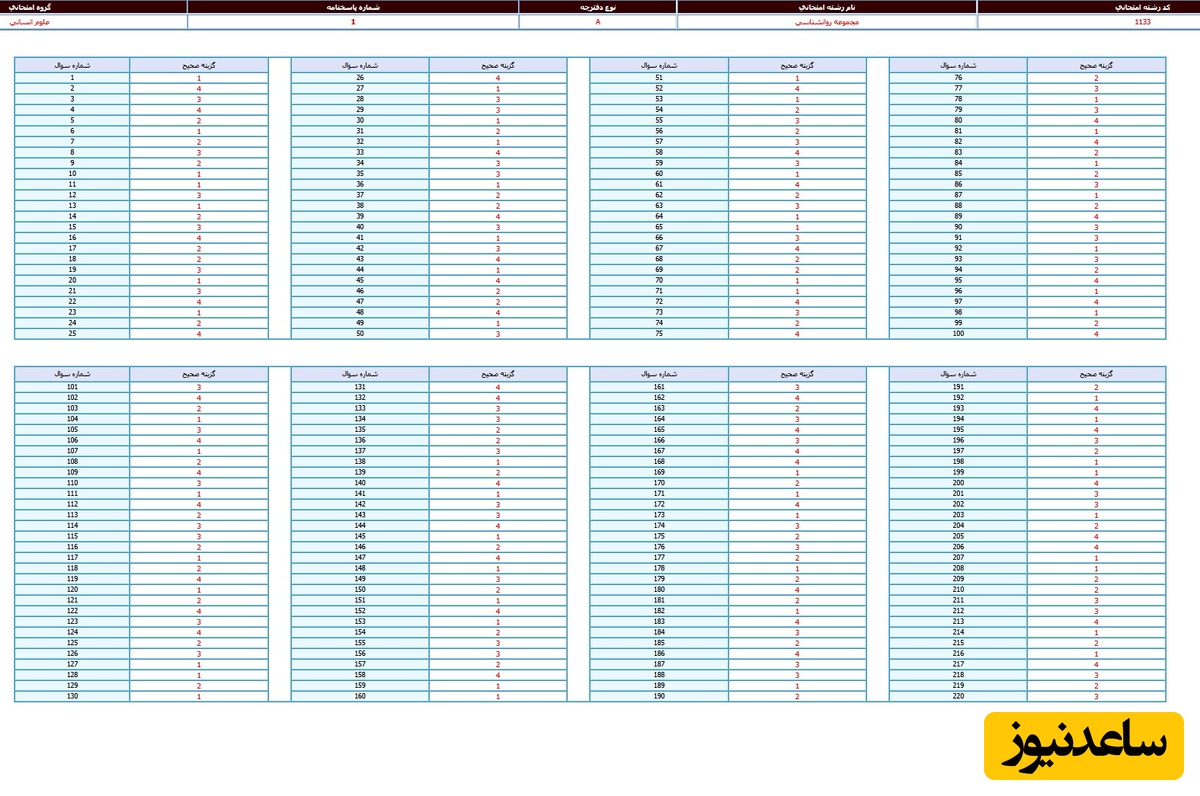Click the question number 76 cell
1200x796 pixels.
click(x=958, y=77)
